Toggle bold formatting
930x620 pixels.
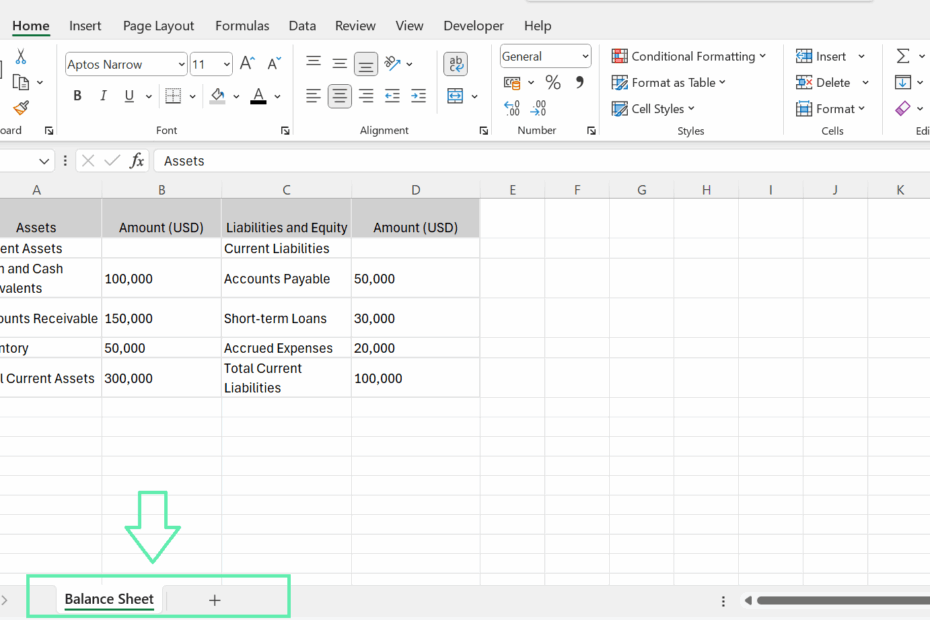77,96
